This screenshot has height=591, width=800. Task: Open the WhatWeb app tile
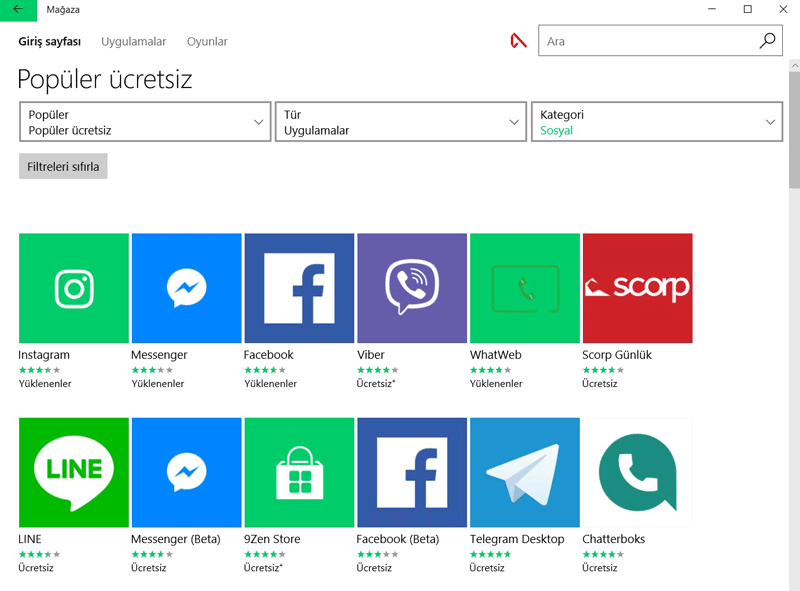pos(524,288)
